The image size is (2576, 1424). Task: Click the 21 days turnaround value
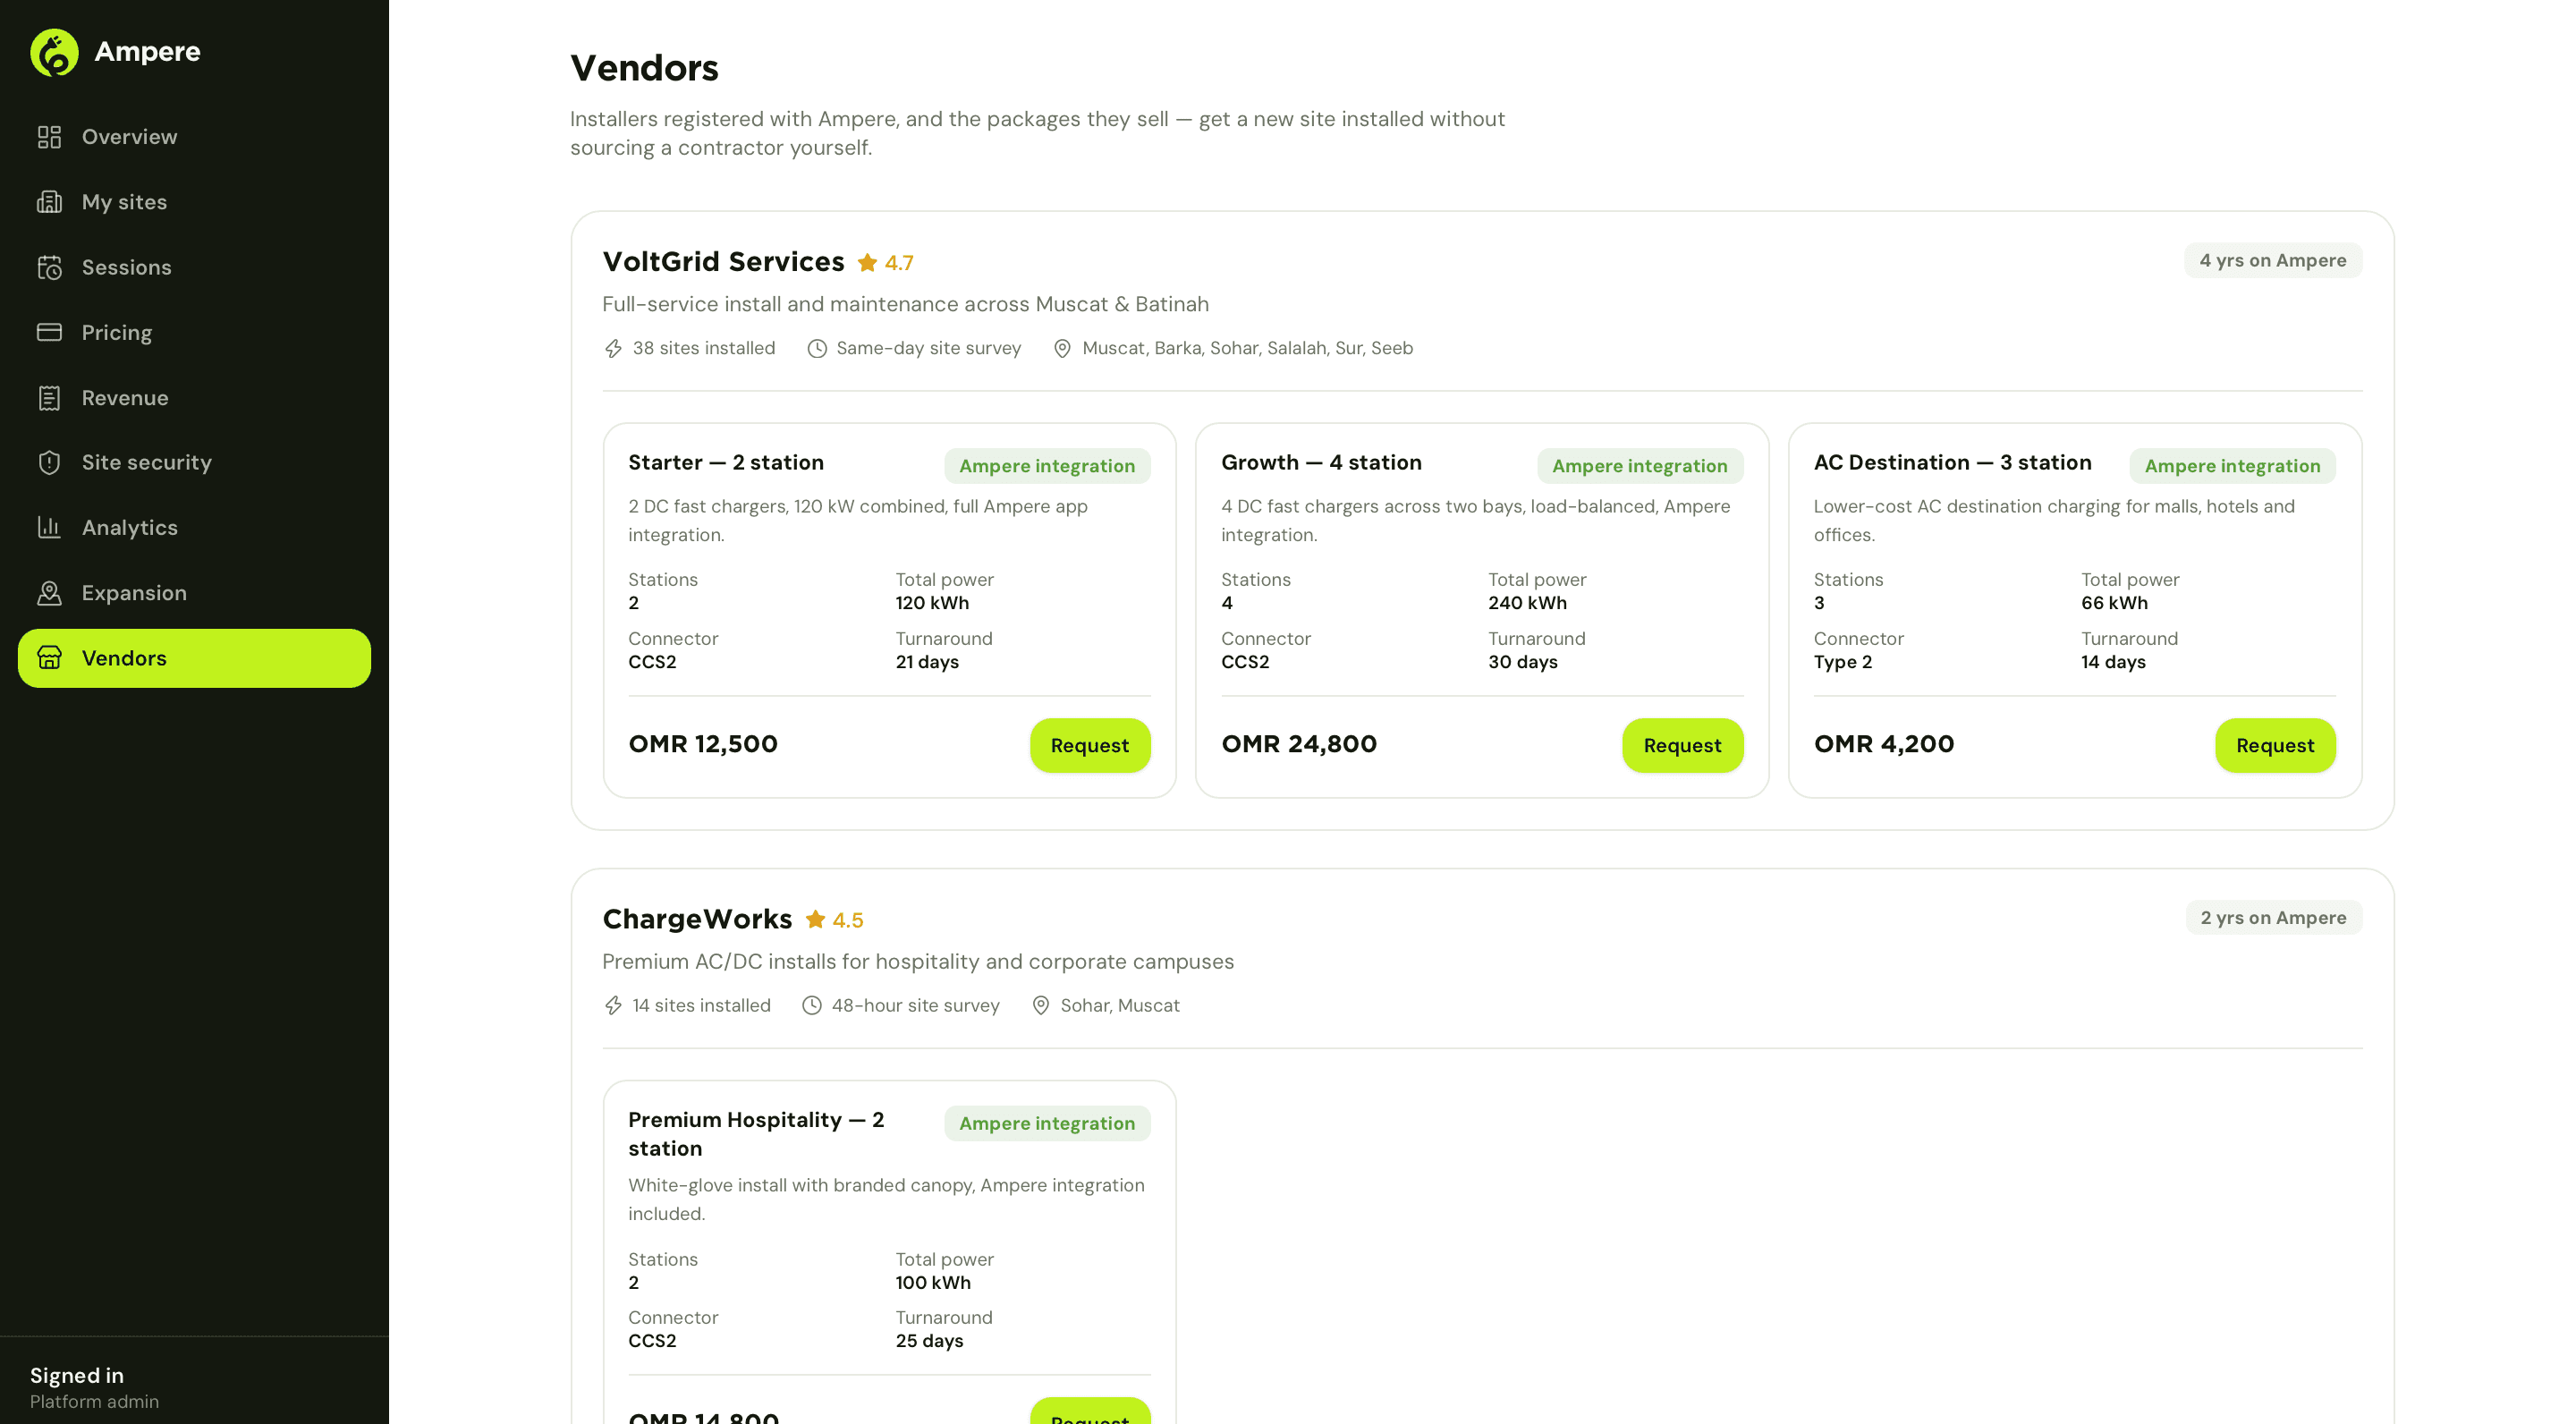coord(926,662)
